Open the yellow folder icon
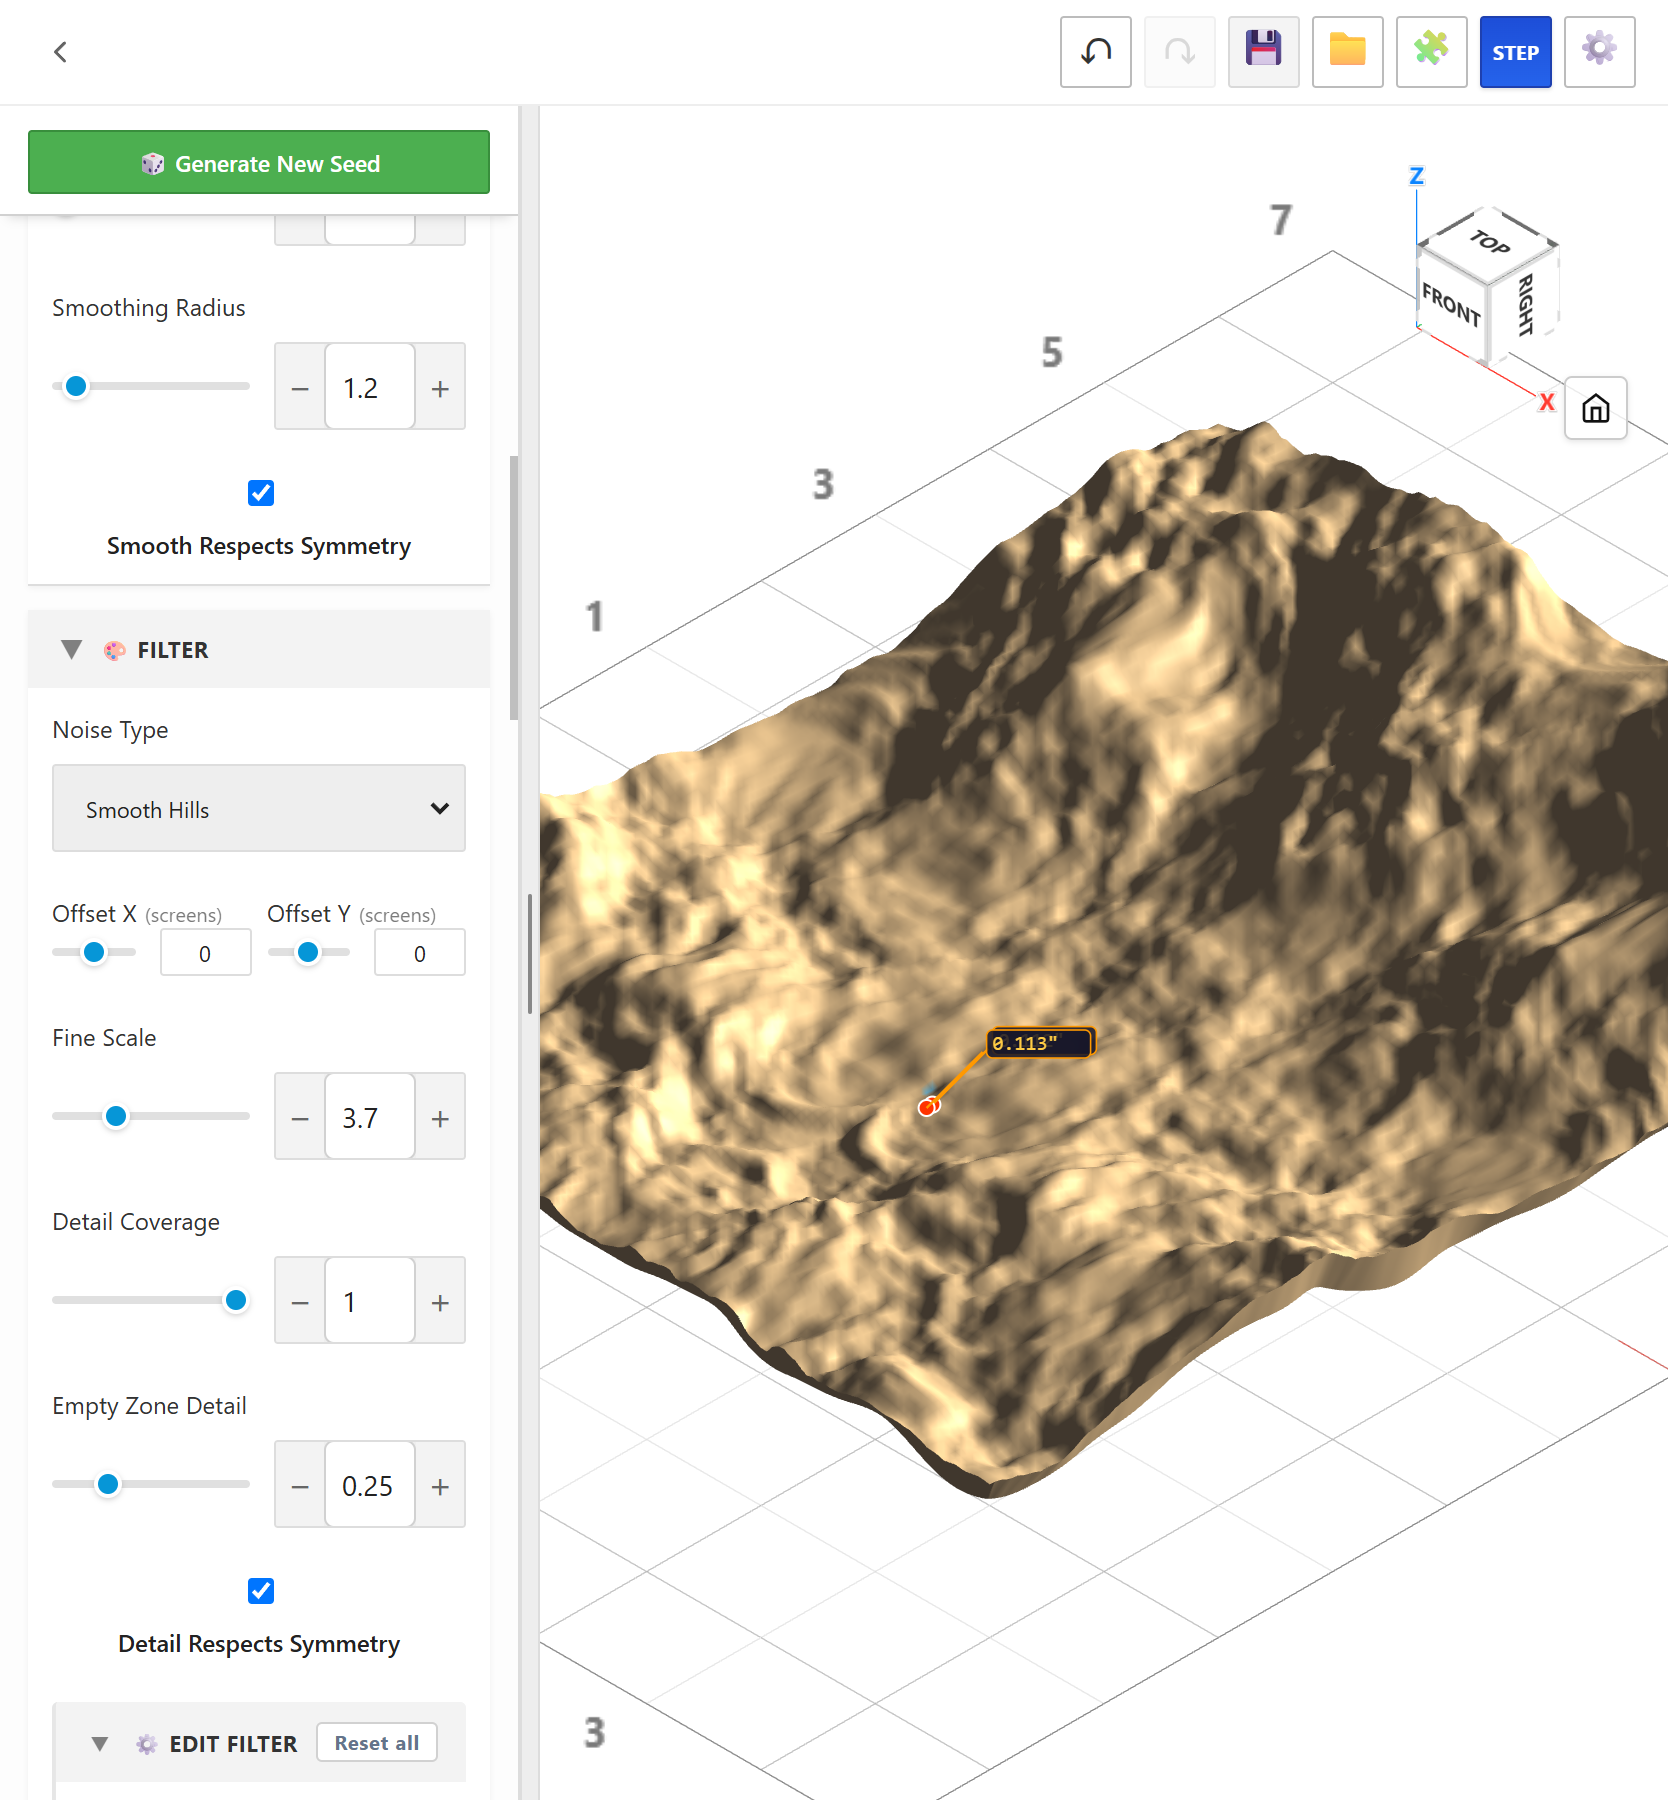 click(x=1348, y=52)
